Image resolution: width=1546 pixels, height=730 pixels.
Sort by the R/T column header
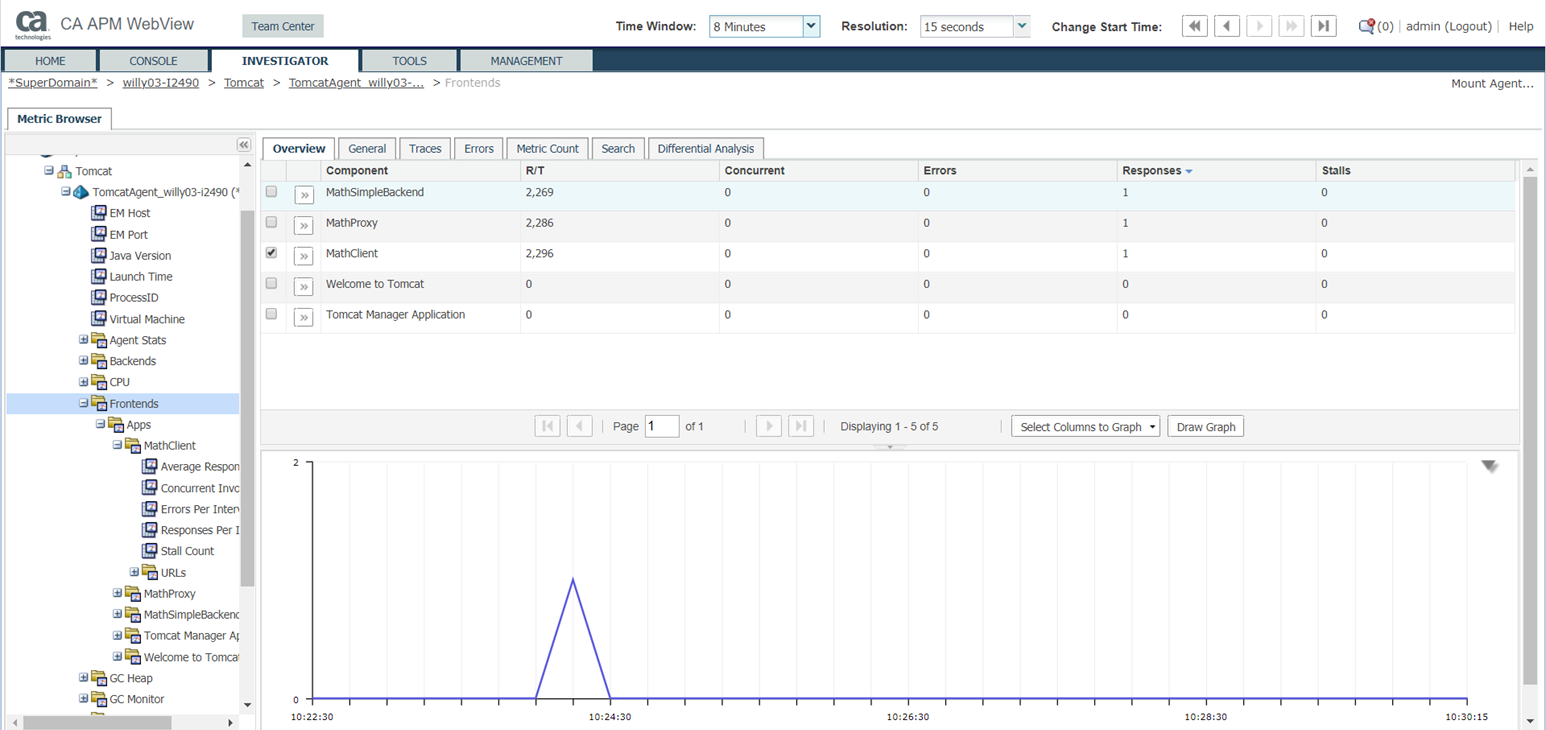[619, 171]
